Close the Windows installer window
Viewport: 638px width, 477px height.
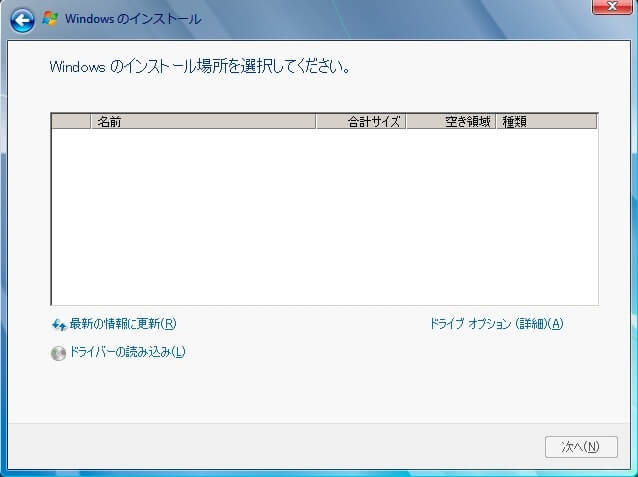pos(612,7)
